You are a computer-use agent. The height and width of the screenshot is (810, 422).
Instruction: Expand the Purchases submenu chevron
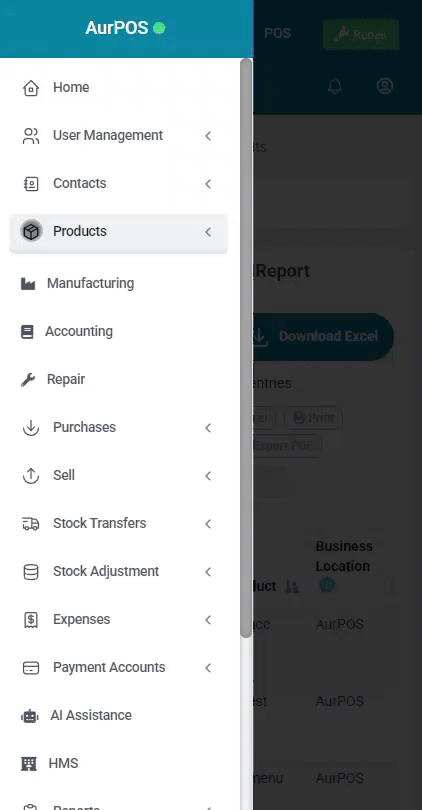click(x=208, y=428)
